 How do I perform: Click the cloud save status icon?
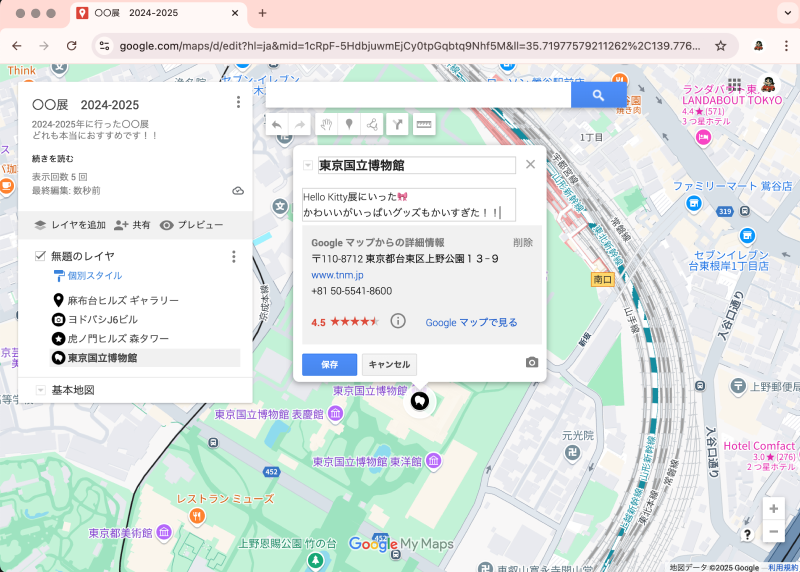pos(238,191)
